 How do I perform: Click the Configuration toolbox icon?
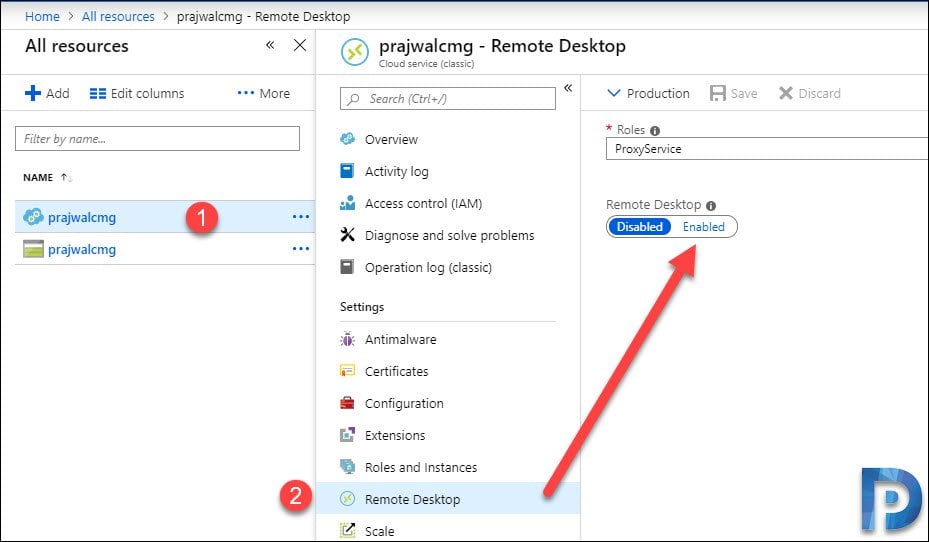pyautogui.click(x=347, y=403)
